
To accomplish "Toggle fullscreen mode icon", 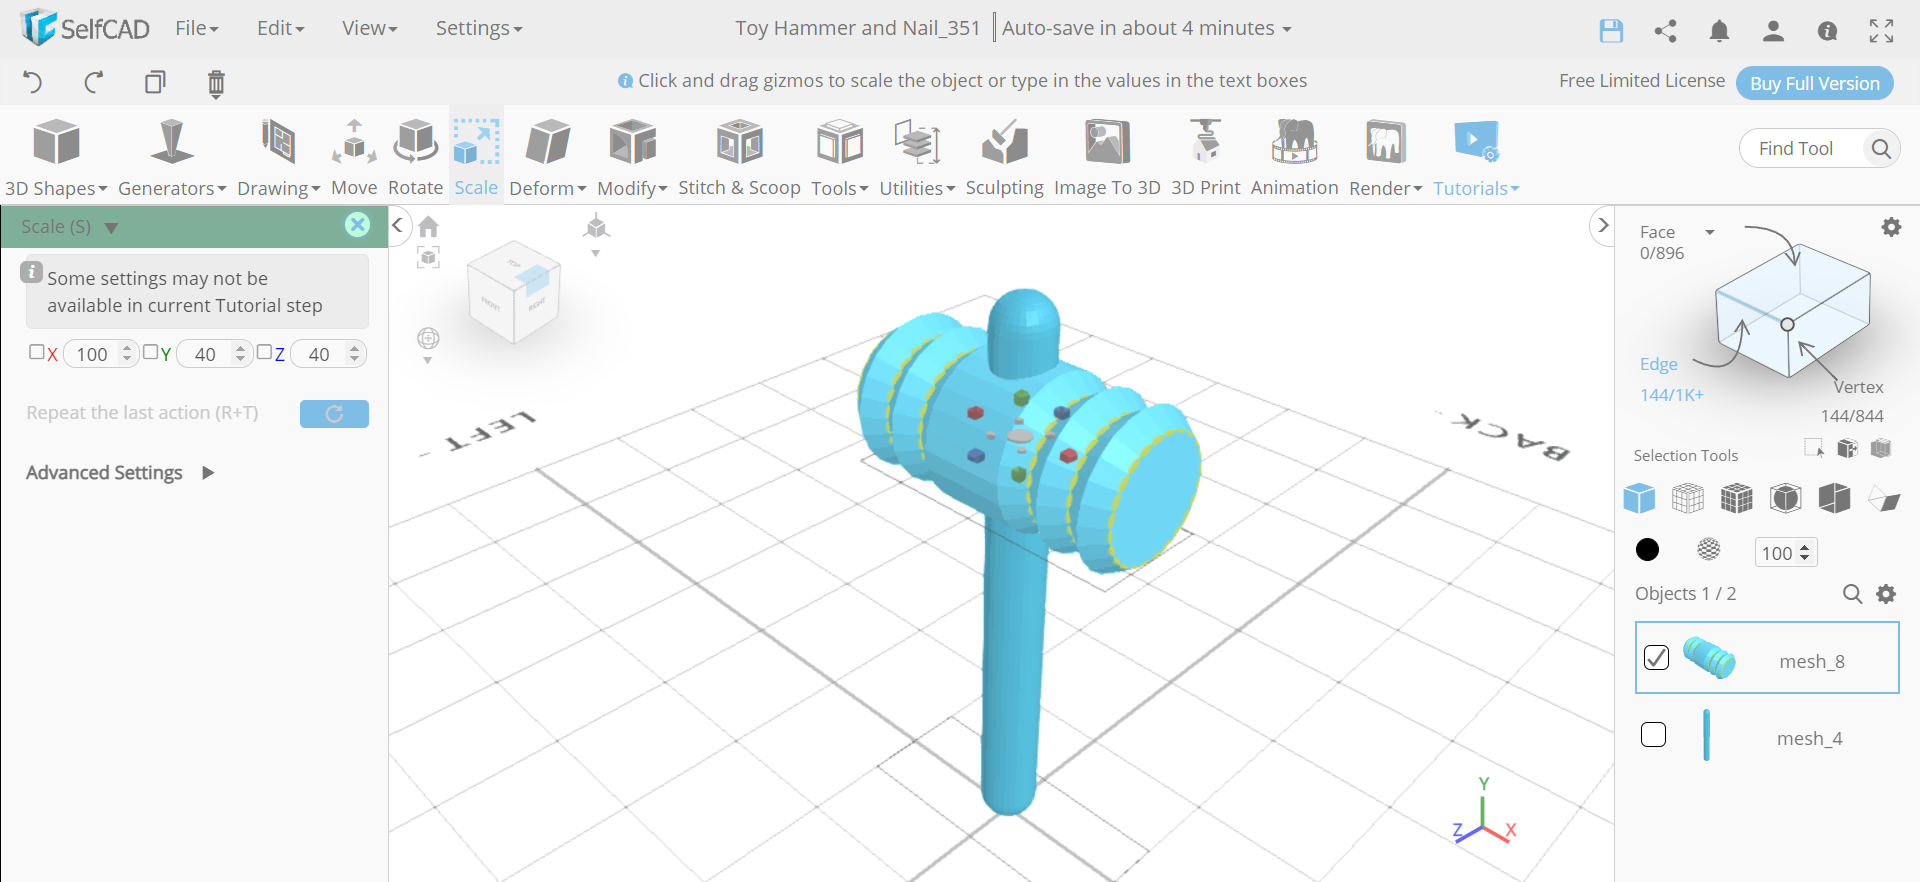I will pyautogui.click(x=1881, y=31).
